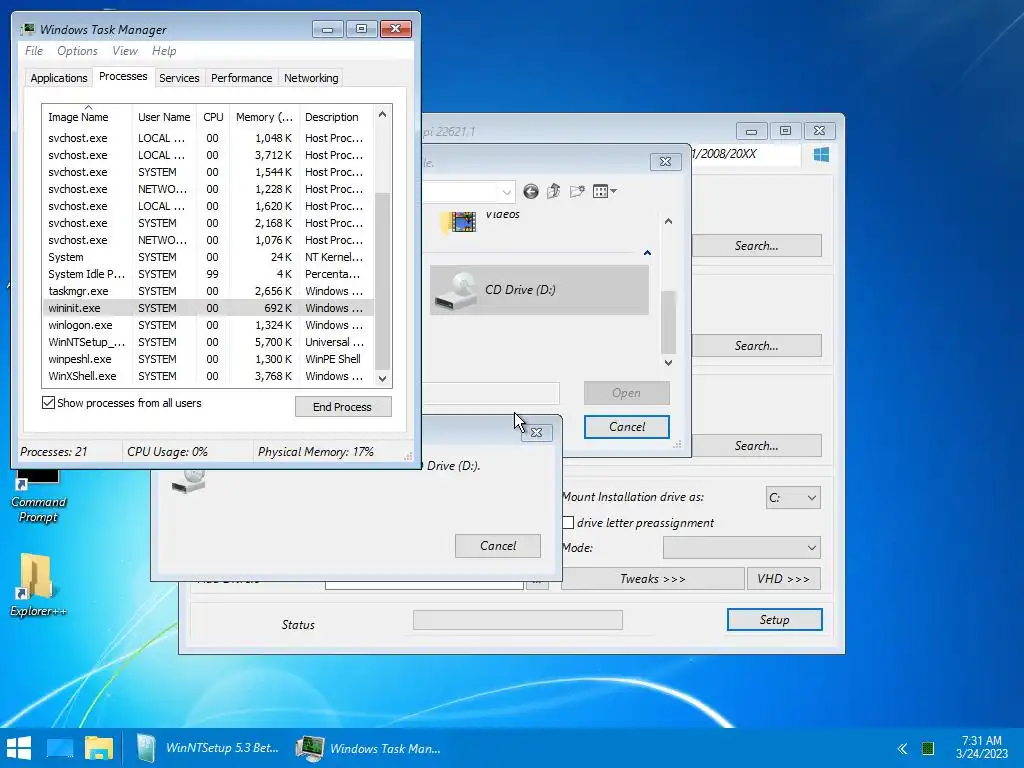The height and width of the screenshot is (768, 1024).
Task: Switch to the Performance tab
Action: (242, 78)
